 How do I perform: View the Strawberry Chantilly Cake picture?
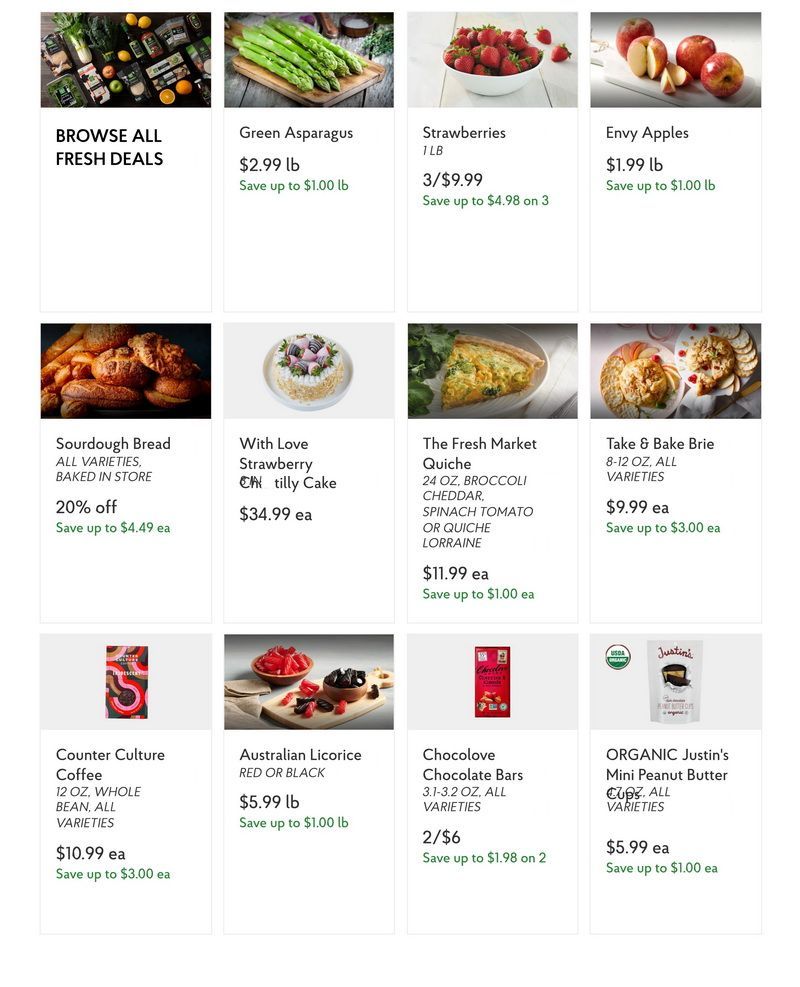pyautogui.click(x=308, y=371)
